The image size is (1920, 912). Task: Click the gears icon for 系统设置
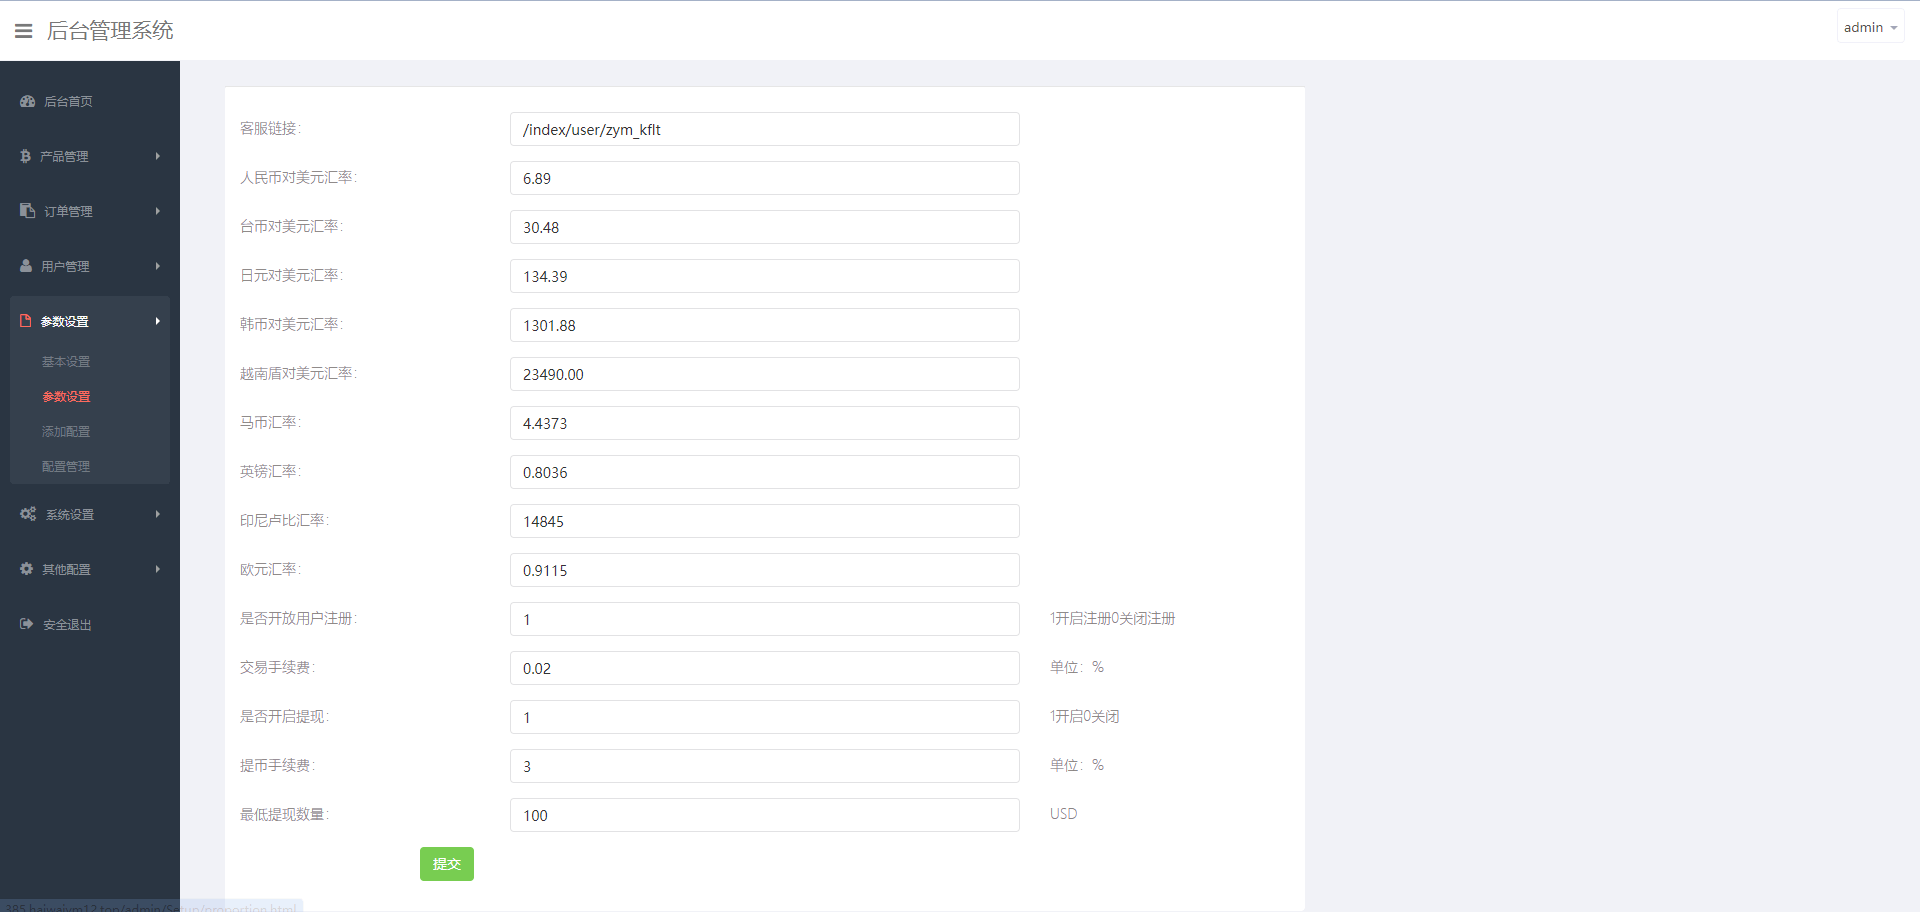(x=28, y=514)
